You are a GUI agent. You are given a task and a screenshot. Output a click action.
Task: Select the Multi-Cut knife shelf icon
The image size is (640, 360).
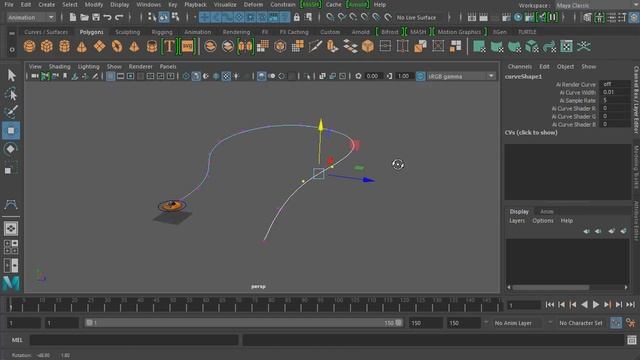point(315,47)
